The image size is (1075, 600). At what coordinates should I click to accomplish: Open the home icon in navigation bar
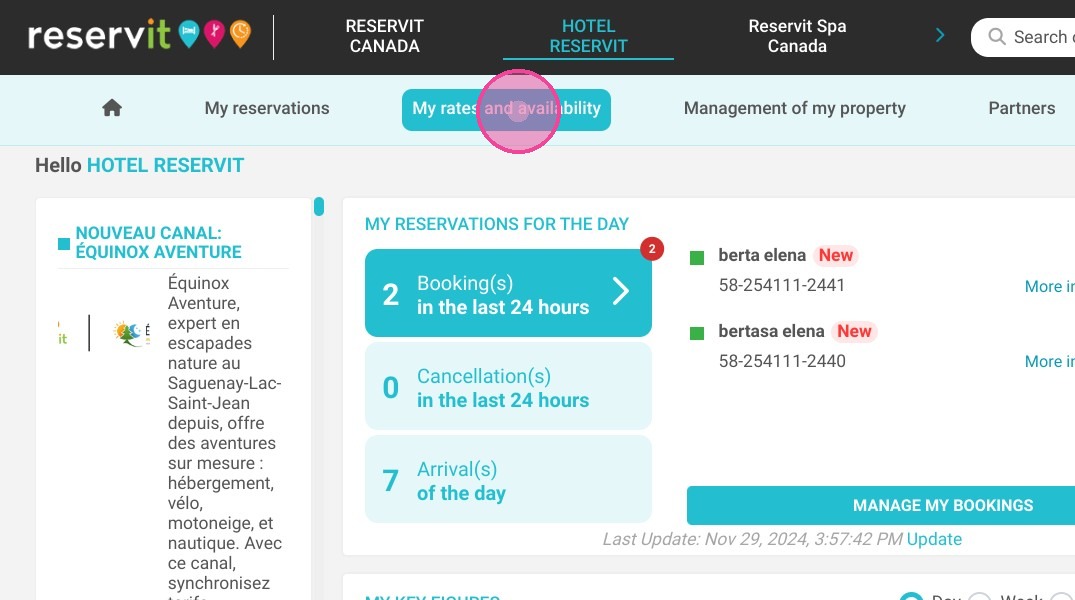click(112, 108)
